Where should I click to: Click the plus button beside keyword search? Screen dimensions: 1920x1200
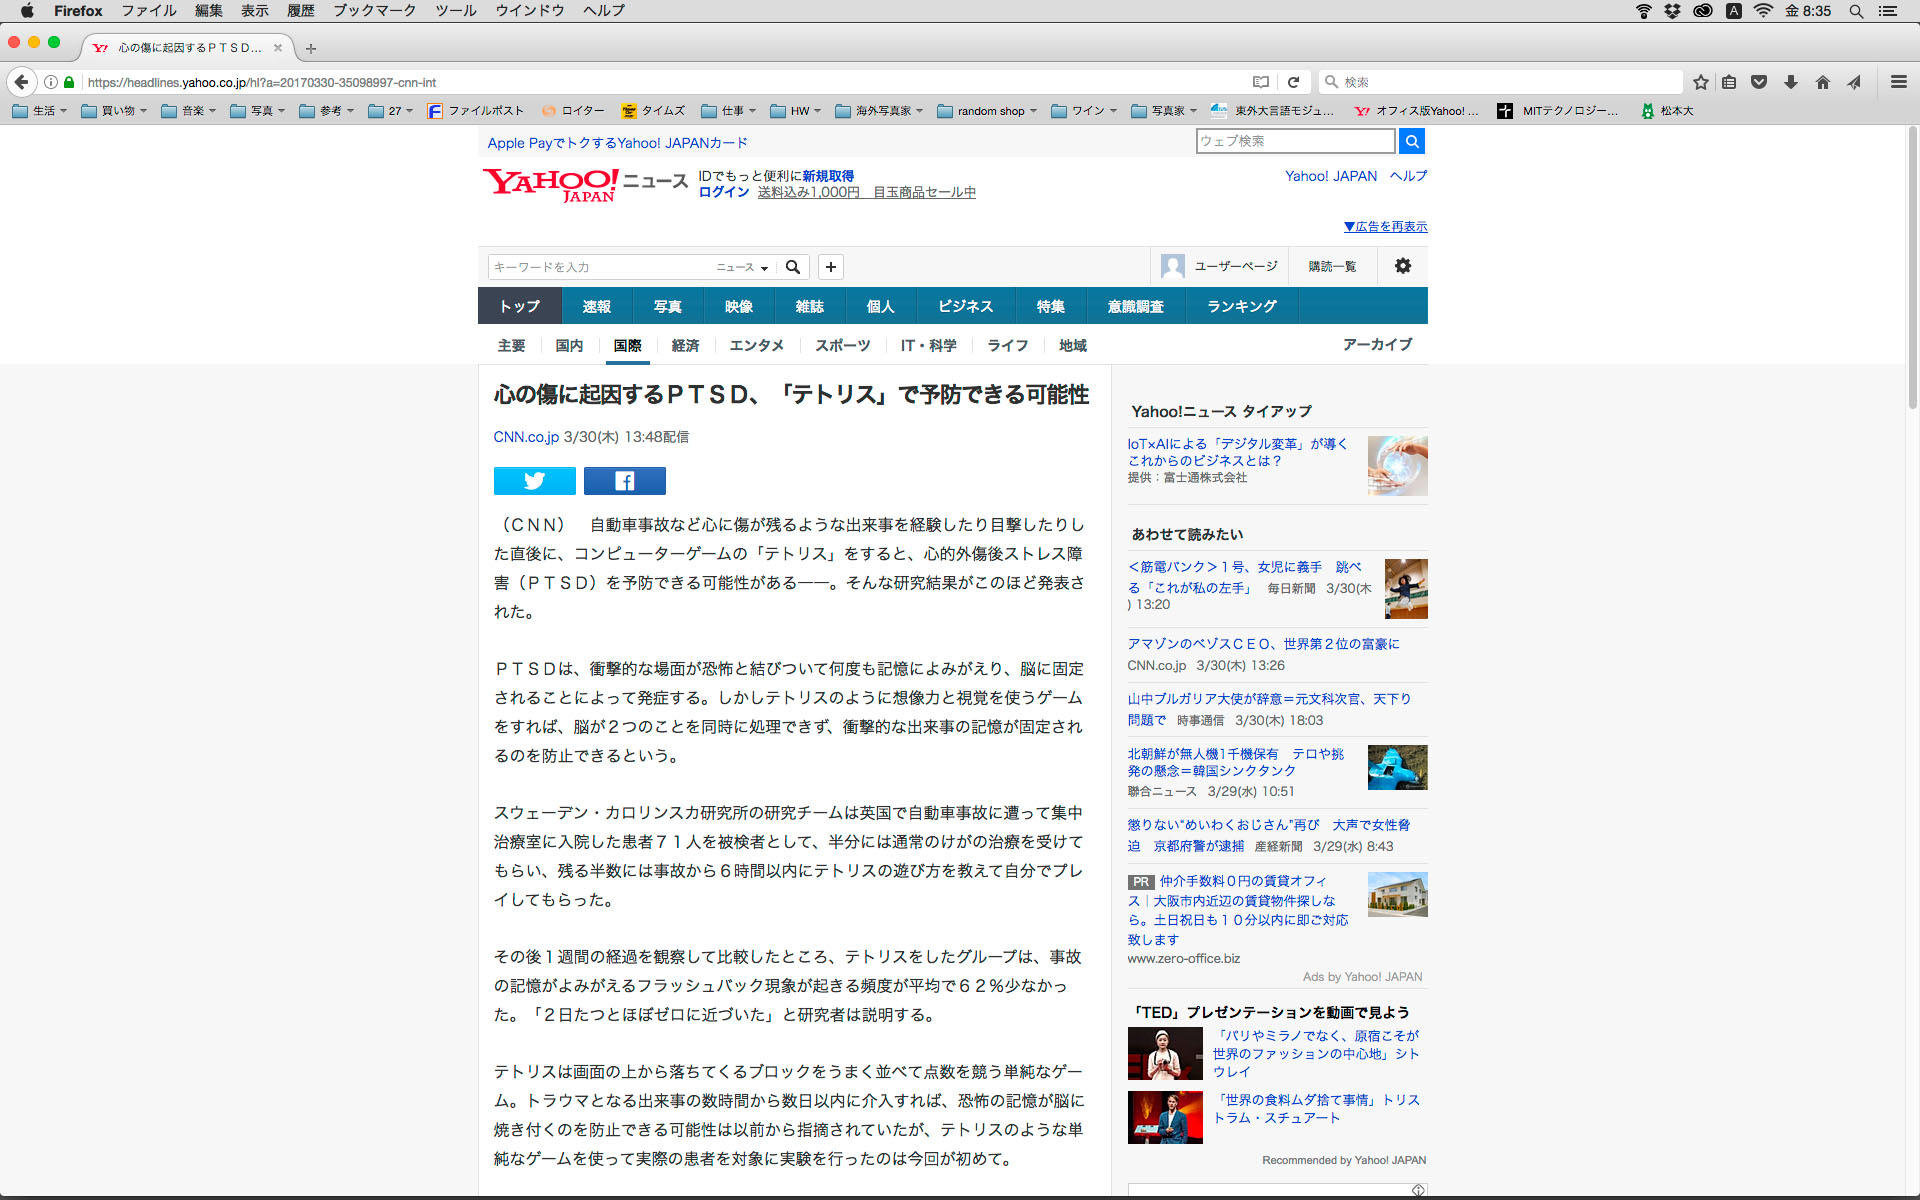(x=830, y=267)
